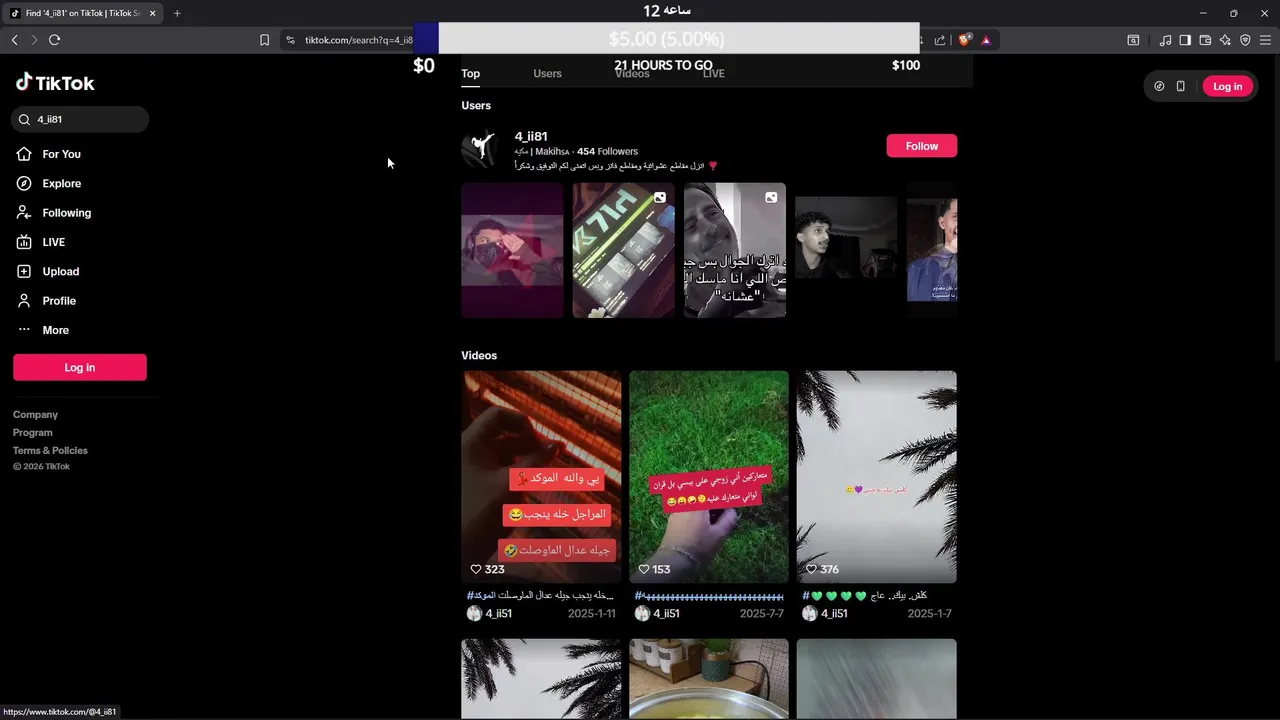Open Brave Shields lion icon
Image resolution: width=1280 pixels, height=720 pixels.
(x=965, y=40)
